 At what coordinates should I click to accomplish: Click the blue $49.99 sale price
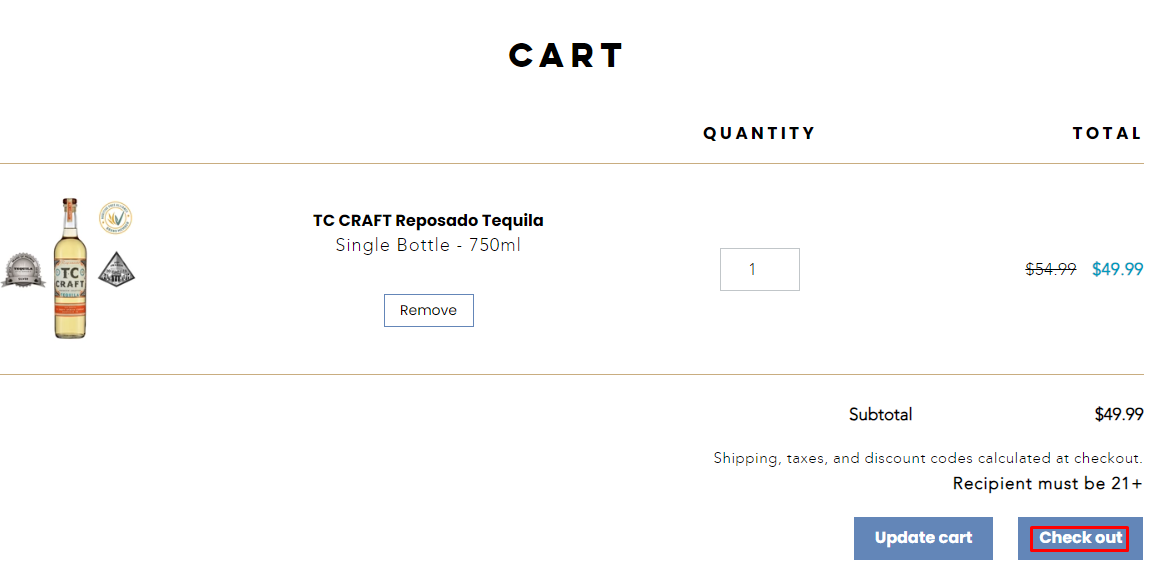pos(1117,269)
